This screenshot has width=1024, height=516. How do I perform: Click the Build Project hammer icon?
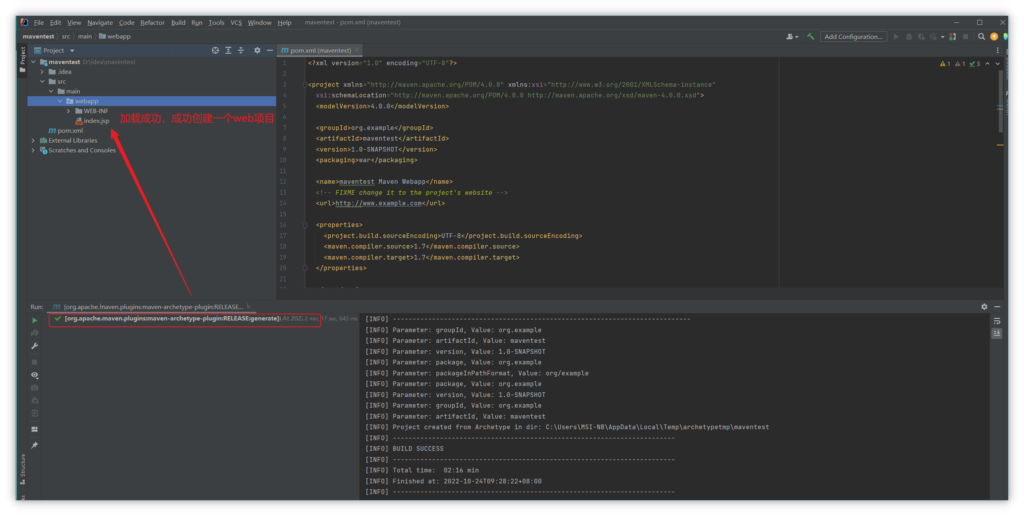(810, 37)
